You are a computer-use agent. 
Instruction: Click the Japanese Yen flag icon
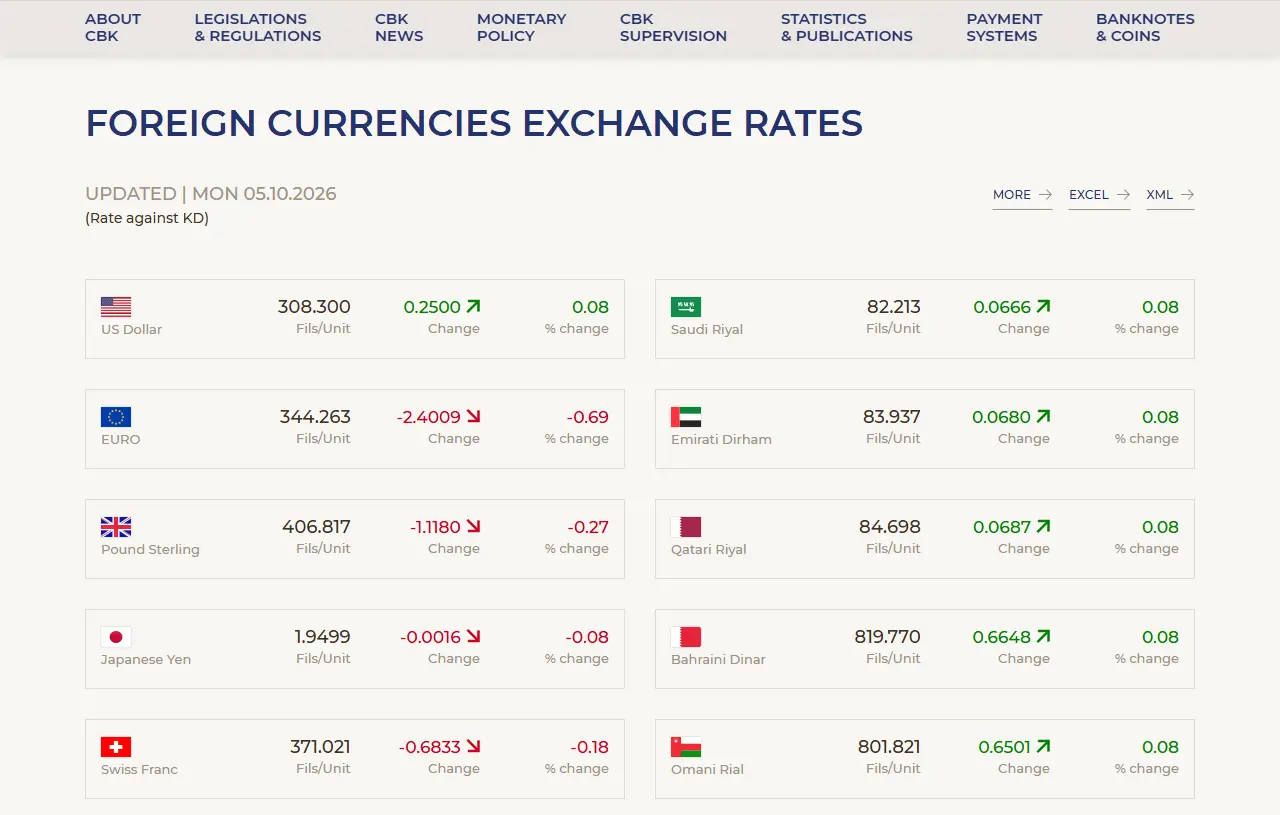[x=116, y=637]
